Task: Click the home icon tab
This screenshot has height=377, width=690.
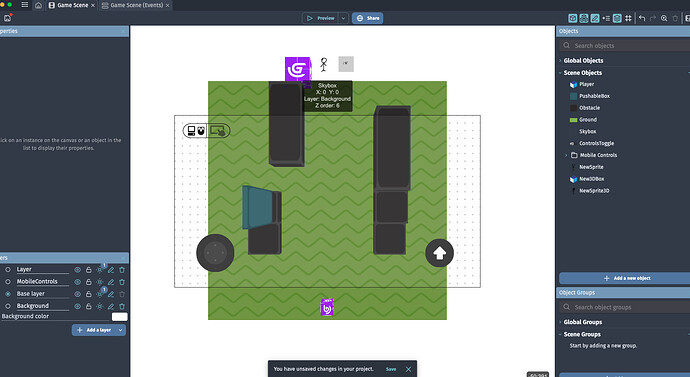Action: 38,5
